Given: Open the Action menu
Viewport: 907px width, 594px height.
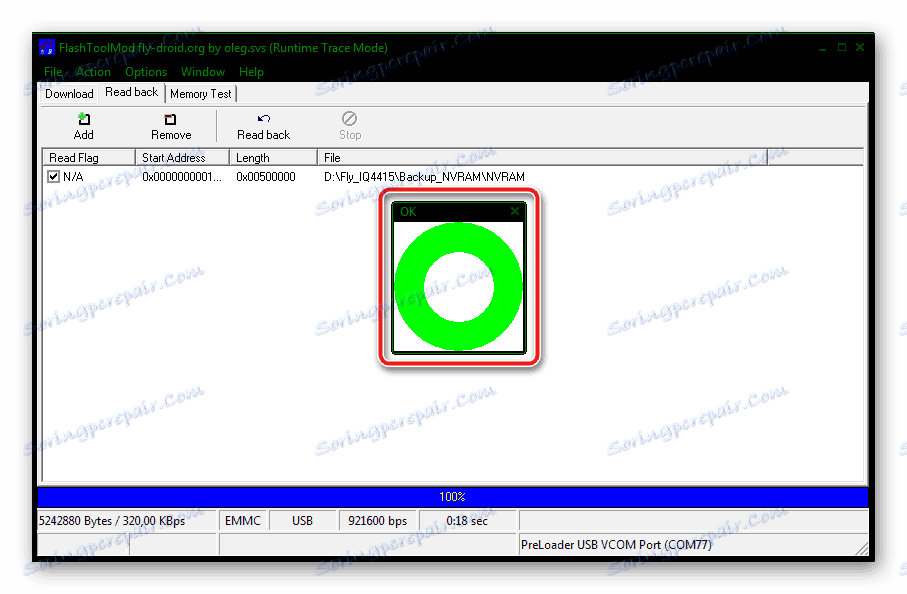Looking at the screenshot, I should 93,71.
